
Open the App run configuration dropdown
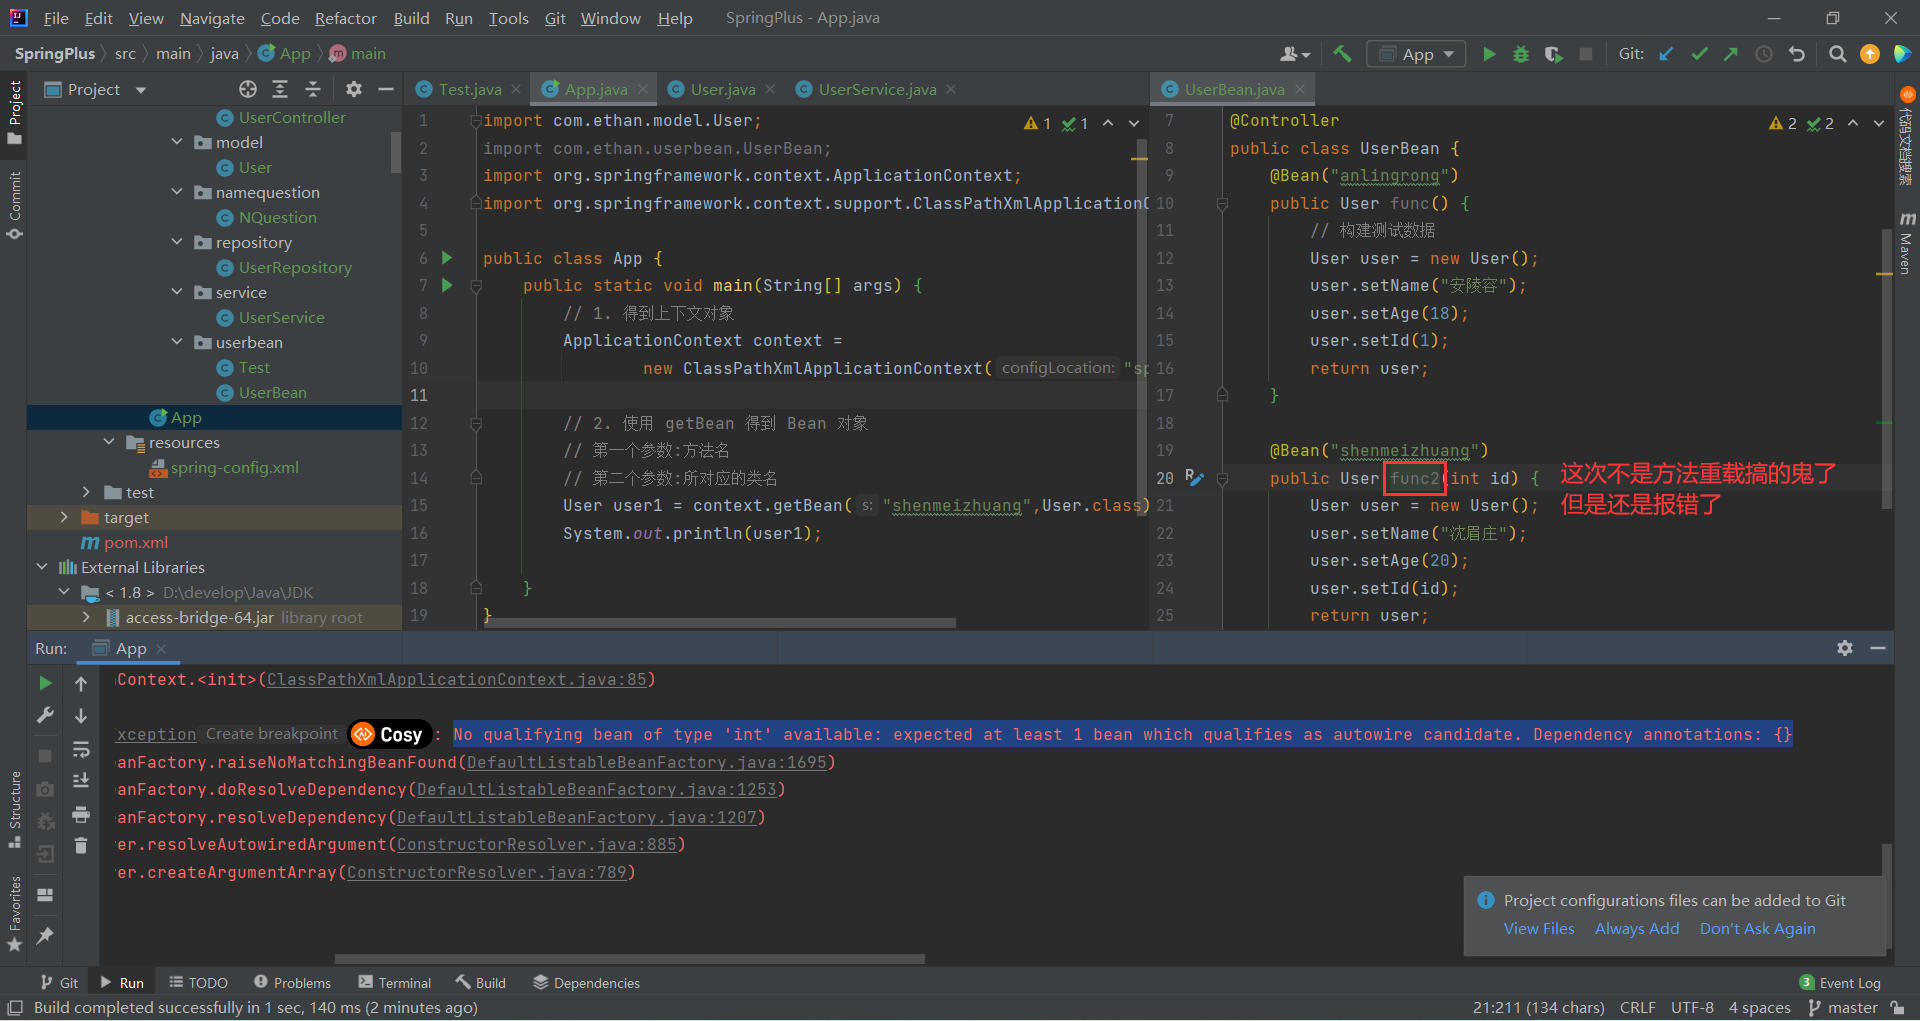coord(1417,54)
